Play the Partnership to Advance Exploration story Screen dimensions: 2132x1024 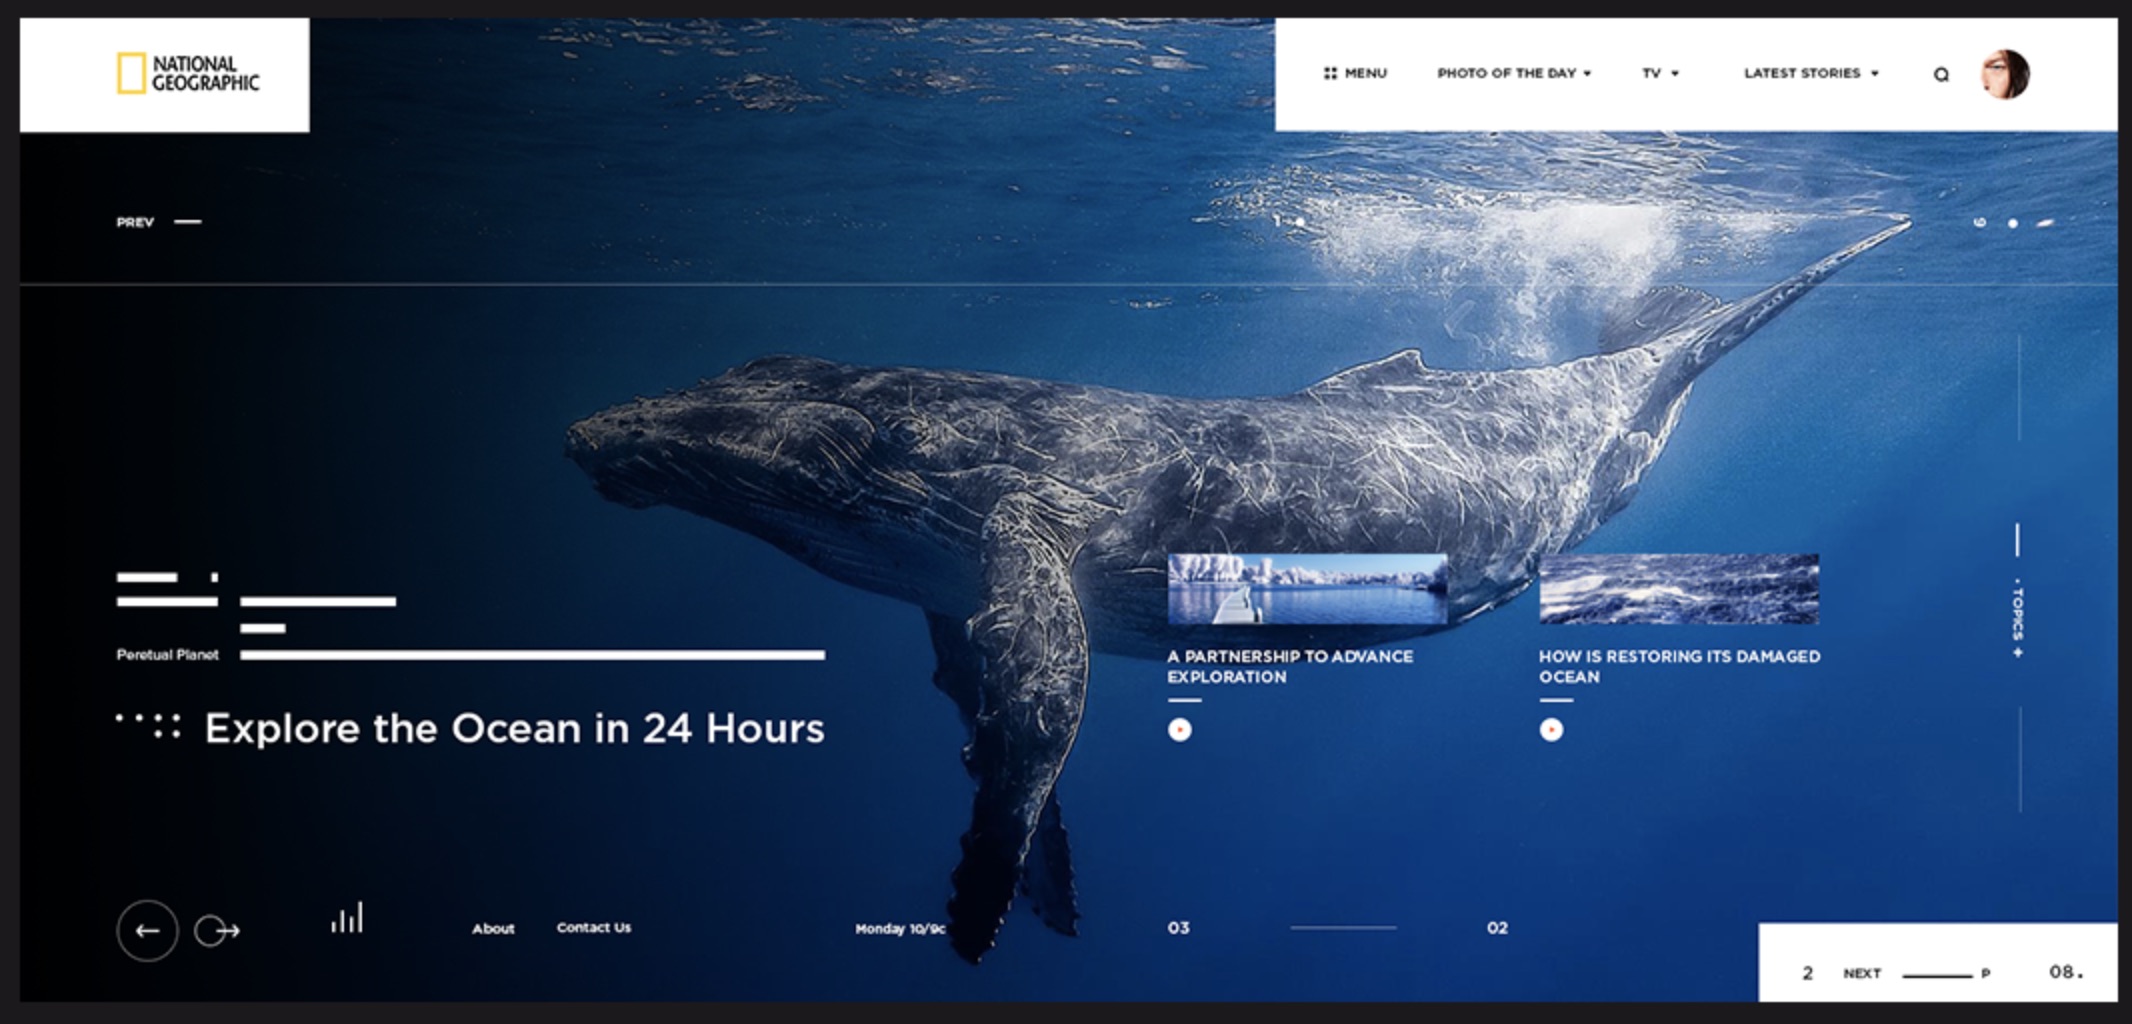tap(1180, 730)
